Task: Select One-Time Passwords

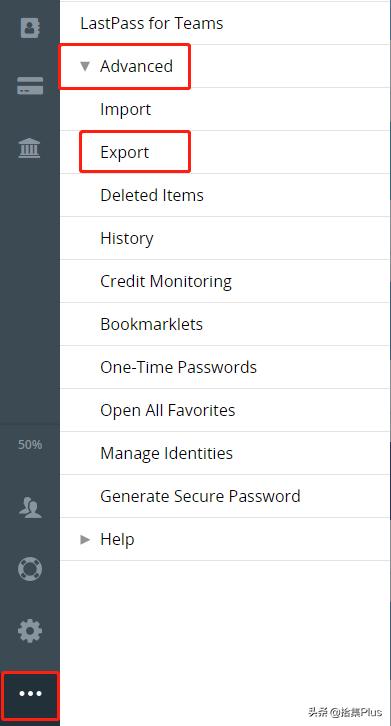Action: tap(225, 367)
